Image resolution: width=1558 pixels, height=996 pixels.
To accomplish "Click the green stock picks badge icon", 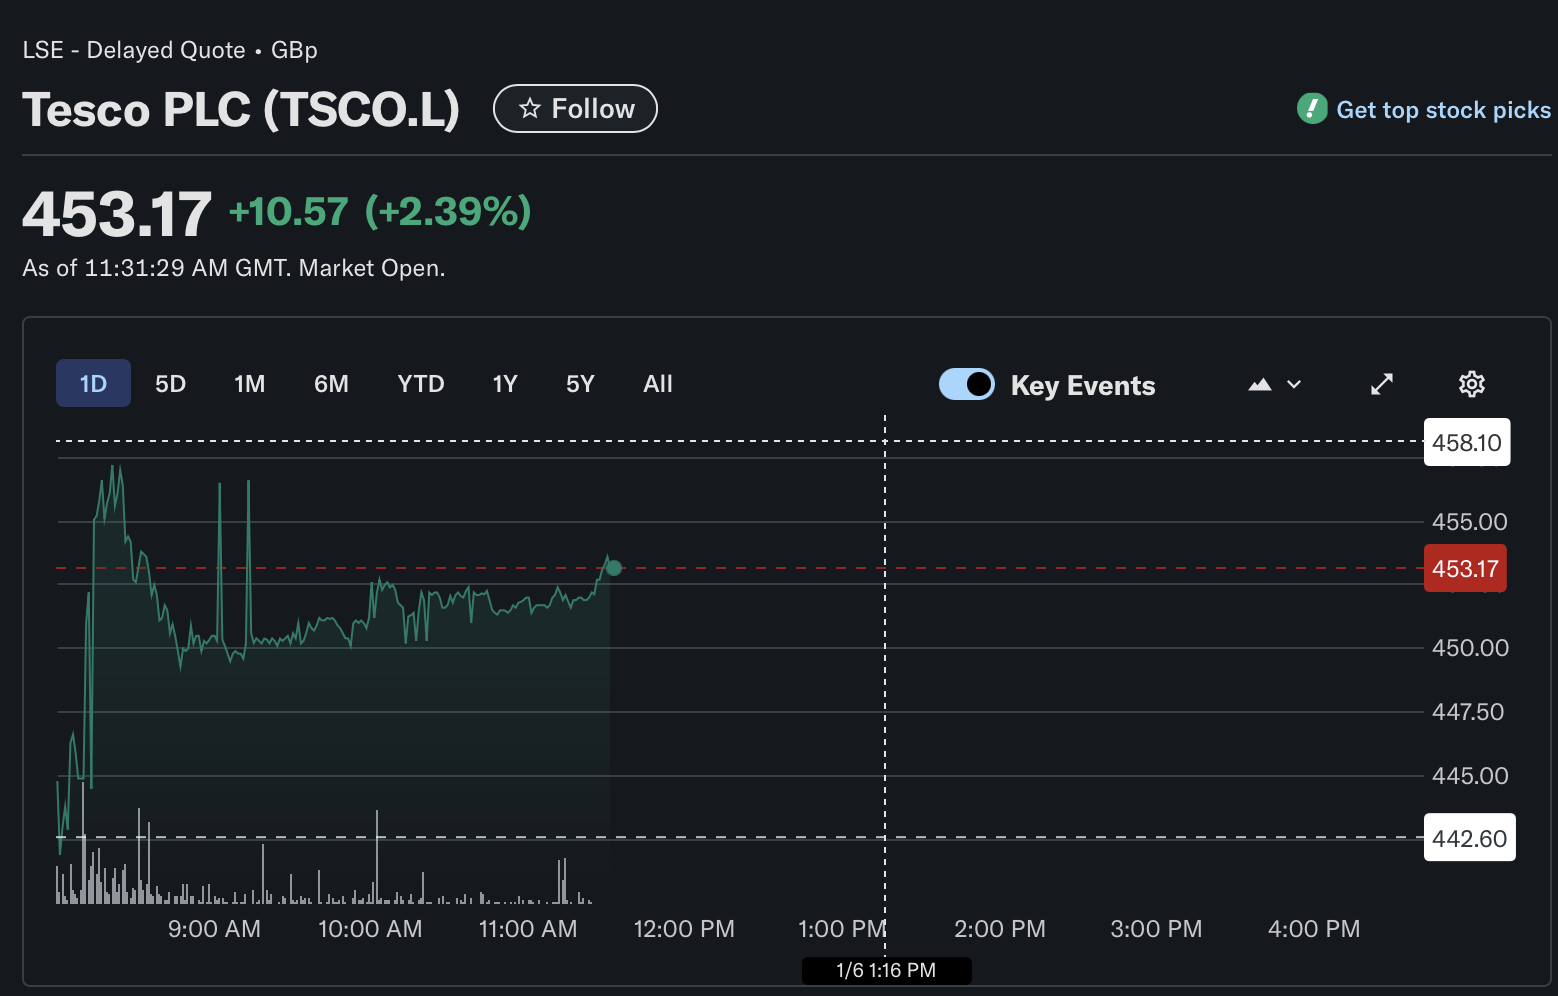I will [1312, 109].
